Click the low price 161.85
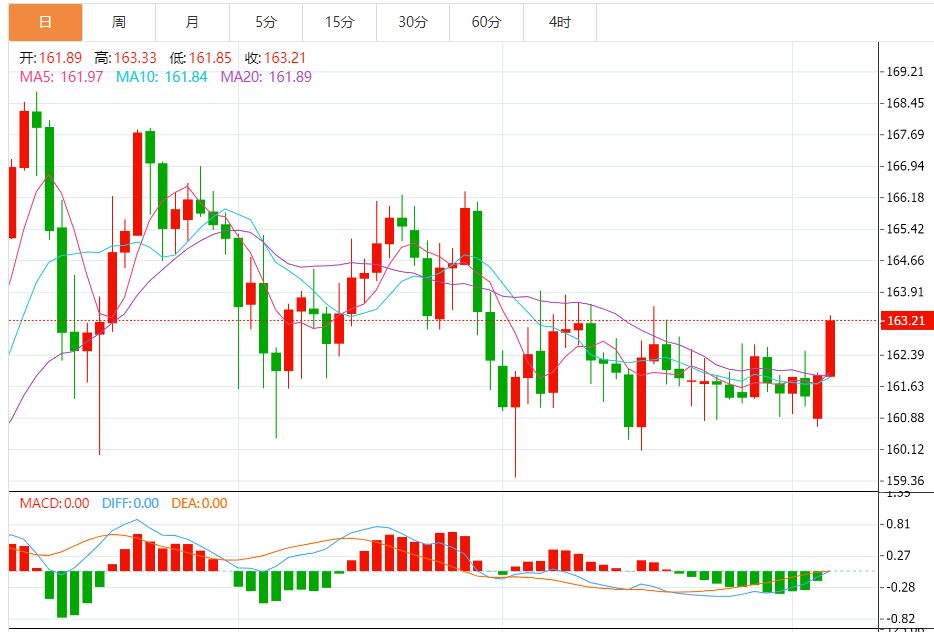 pos(210,58)
